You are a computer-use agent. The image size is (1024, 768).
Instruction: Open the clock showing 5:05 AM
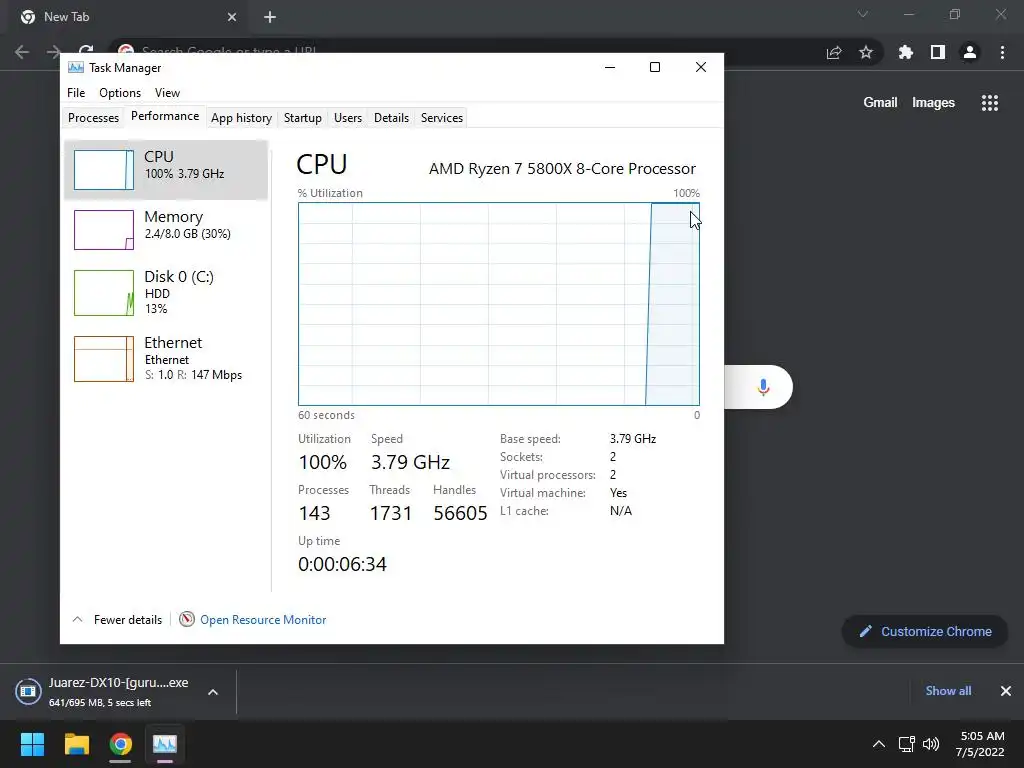980,744
